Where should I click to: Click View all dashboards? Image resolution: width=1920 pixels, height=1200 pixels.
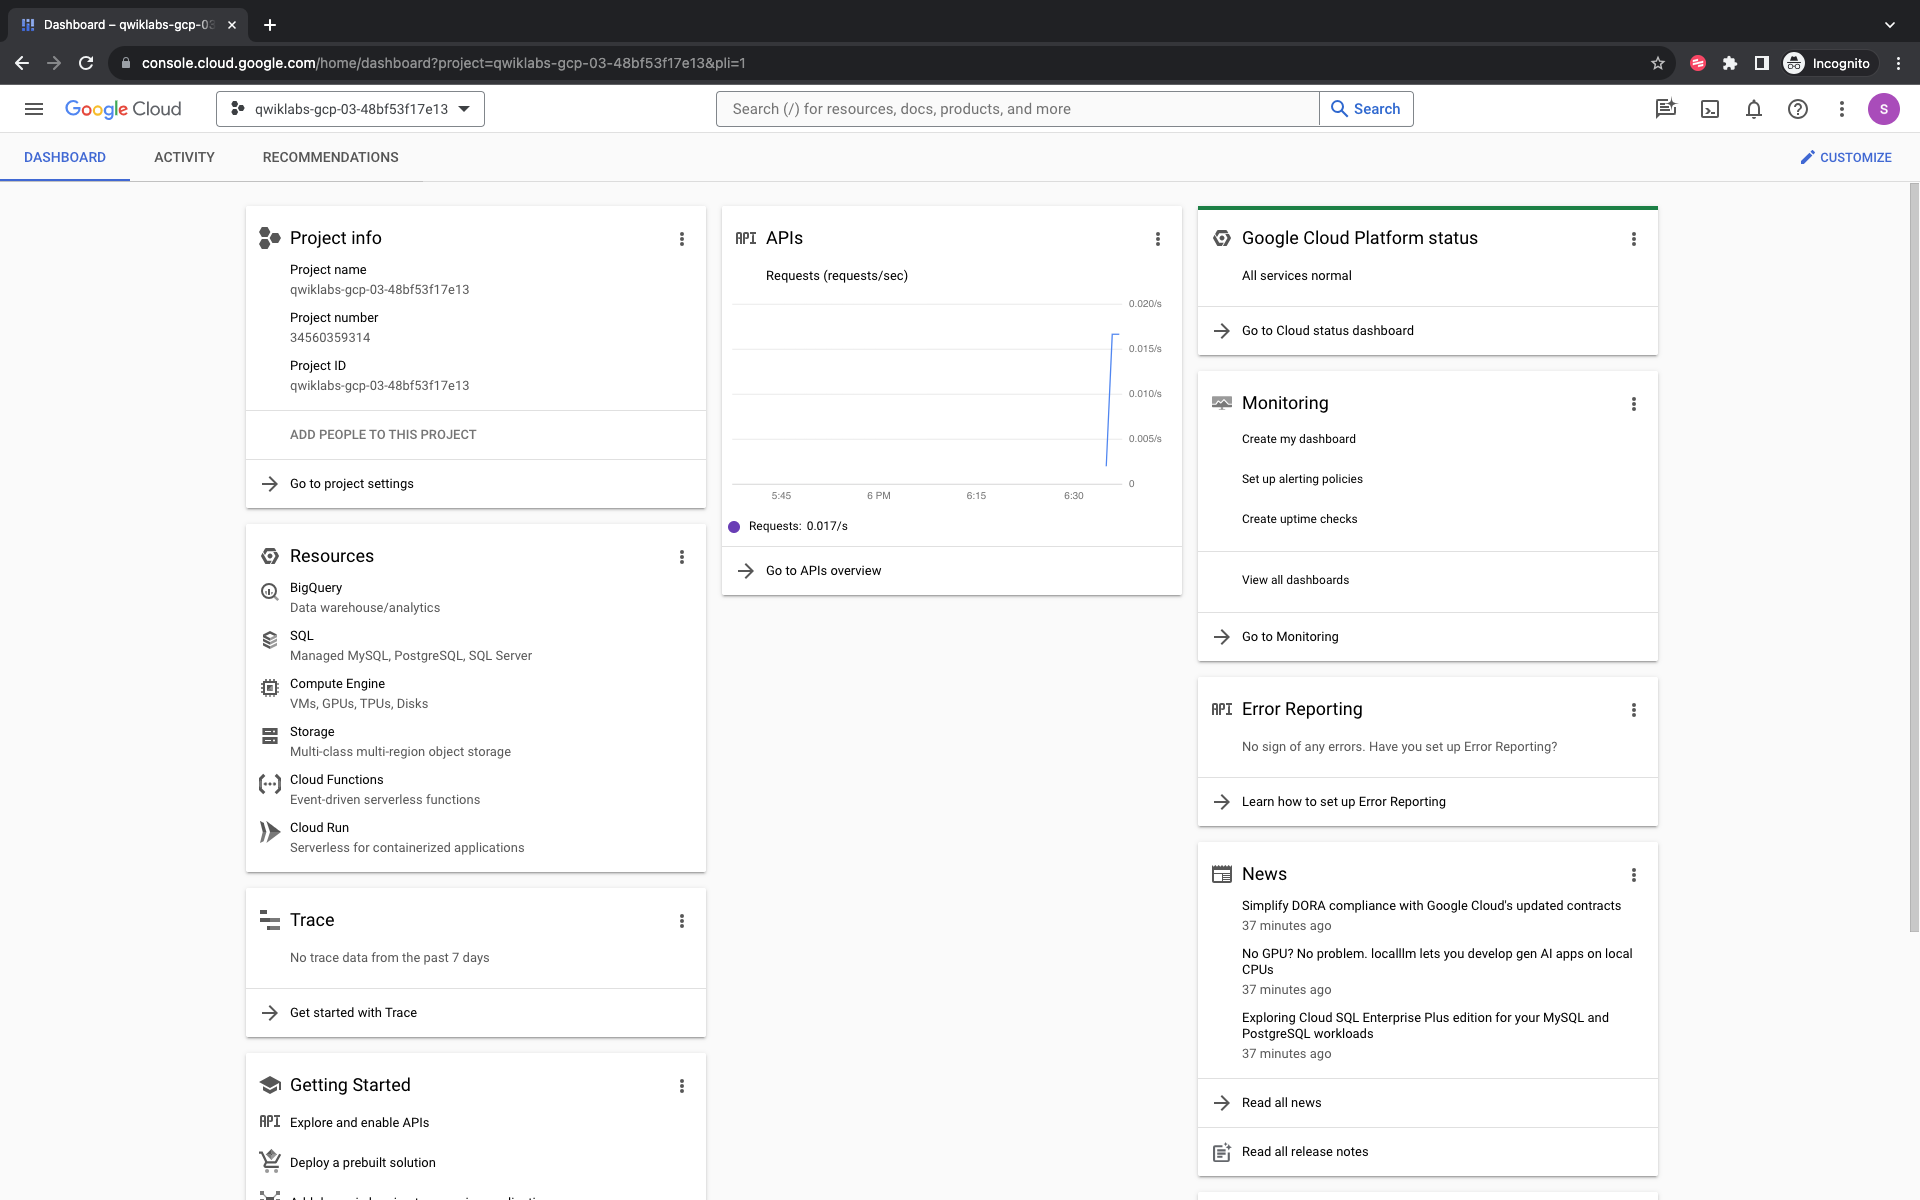(1296, 580)
